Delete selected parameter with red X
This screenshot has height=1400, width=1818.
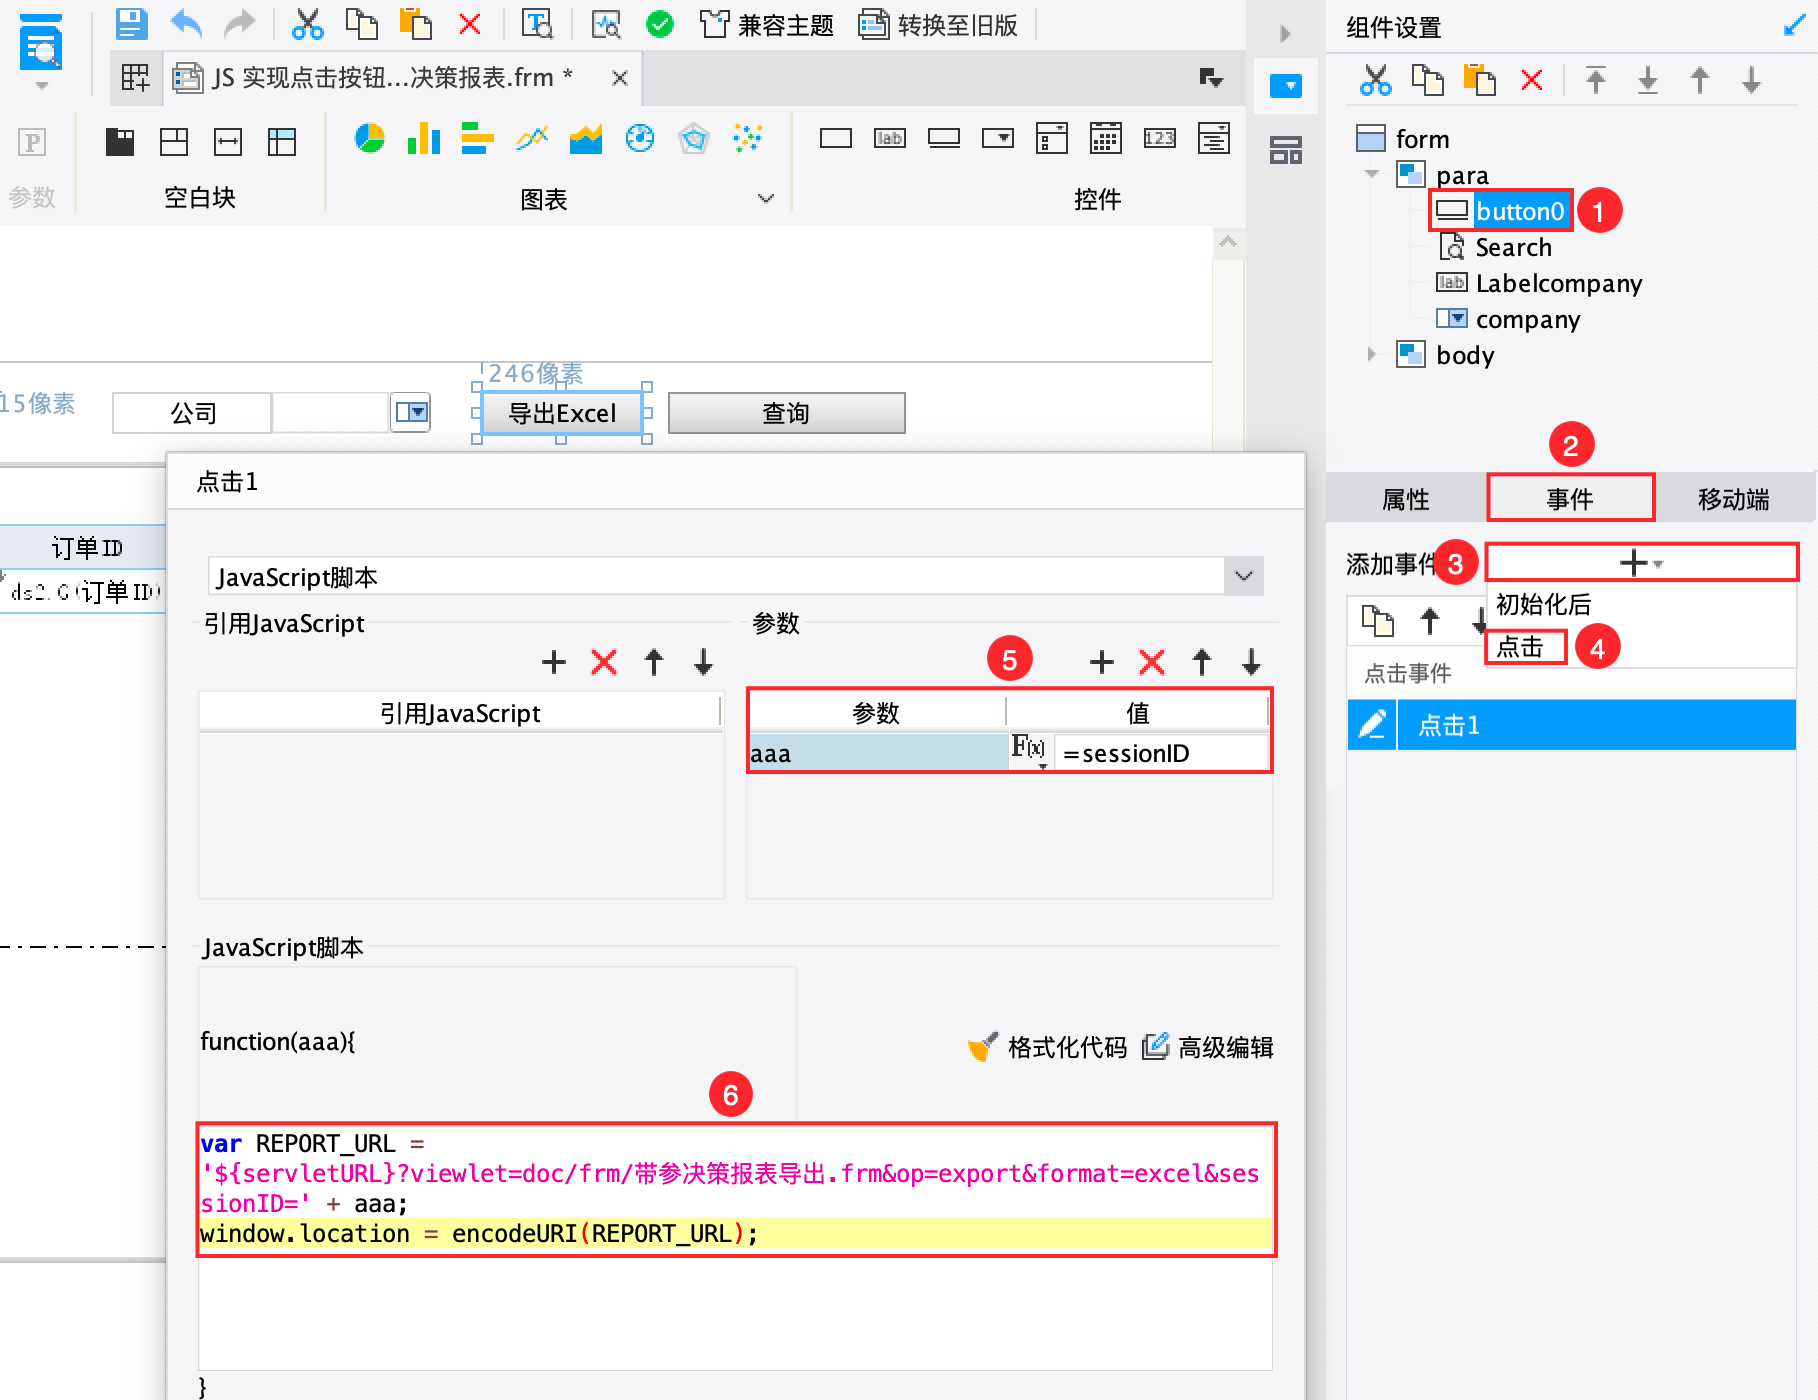[1152, 661]
